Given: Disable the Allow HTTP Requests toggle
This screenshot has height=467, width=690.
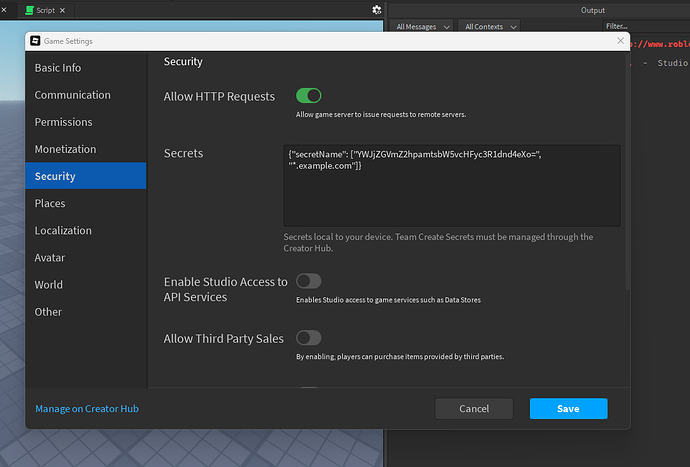Looking at the screenshot, I should coord(309,96).
